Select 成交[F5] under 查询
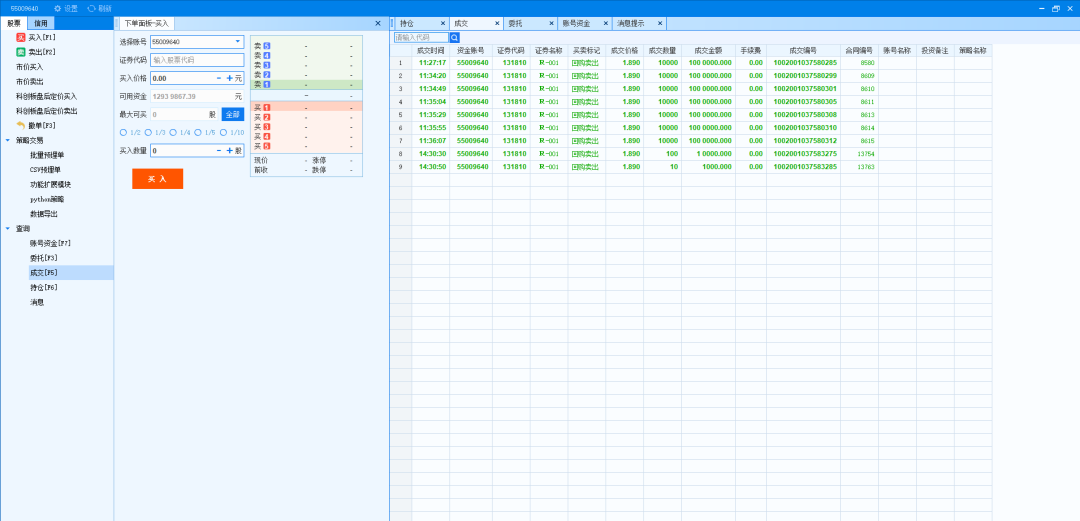 (x=43, y=273)
